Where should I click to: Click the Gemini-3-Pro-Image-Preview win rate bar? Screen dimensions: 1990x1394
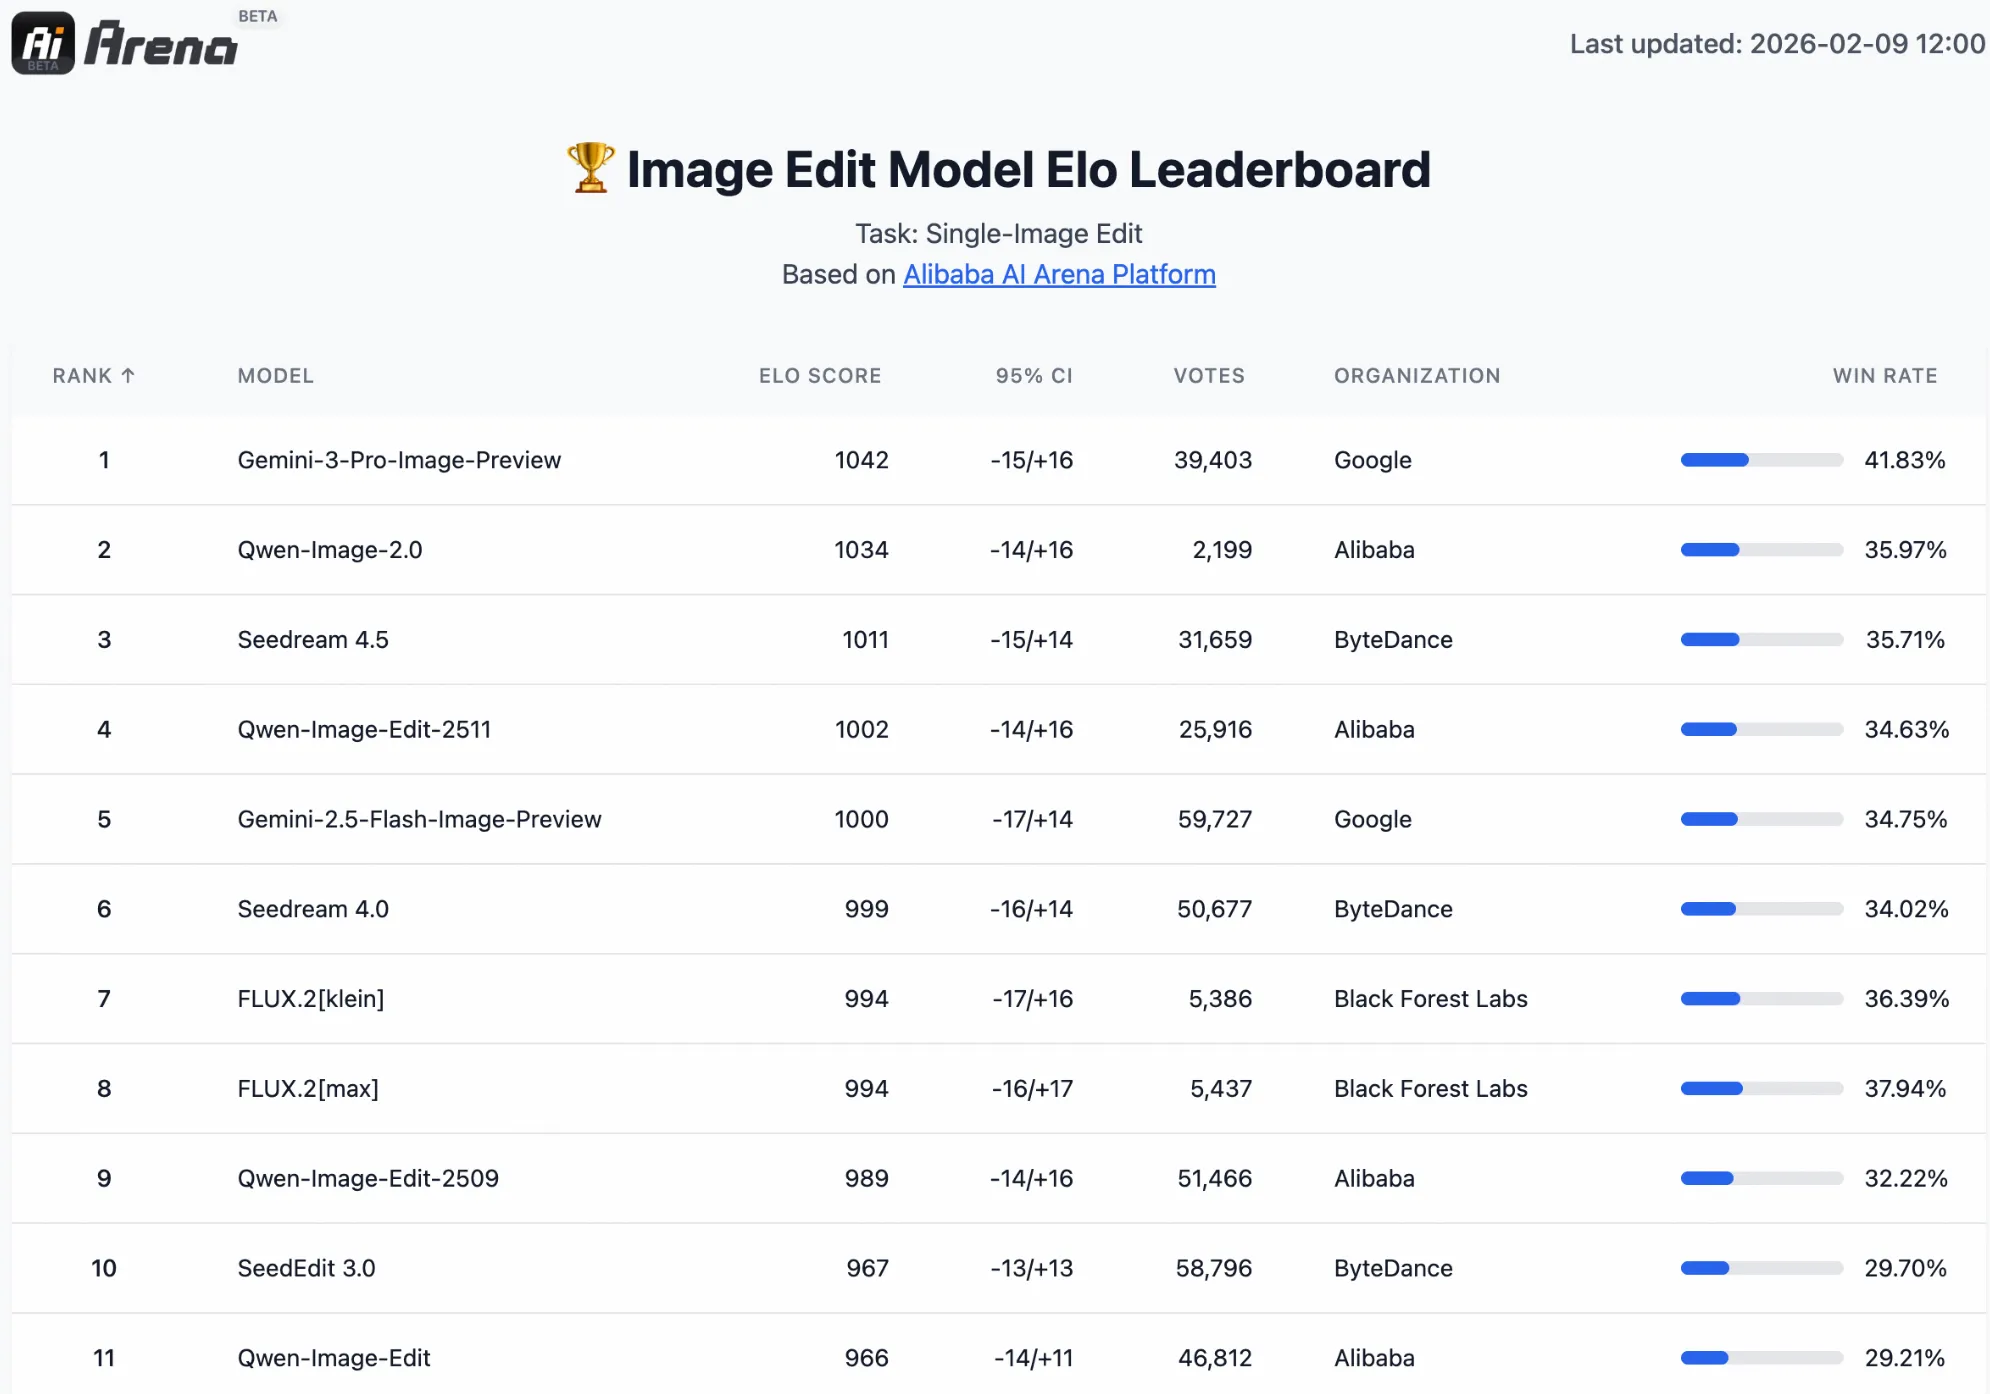tap(1761, 460)
